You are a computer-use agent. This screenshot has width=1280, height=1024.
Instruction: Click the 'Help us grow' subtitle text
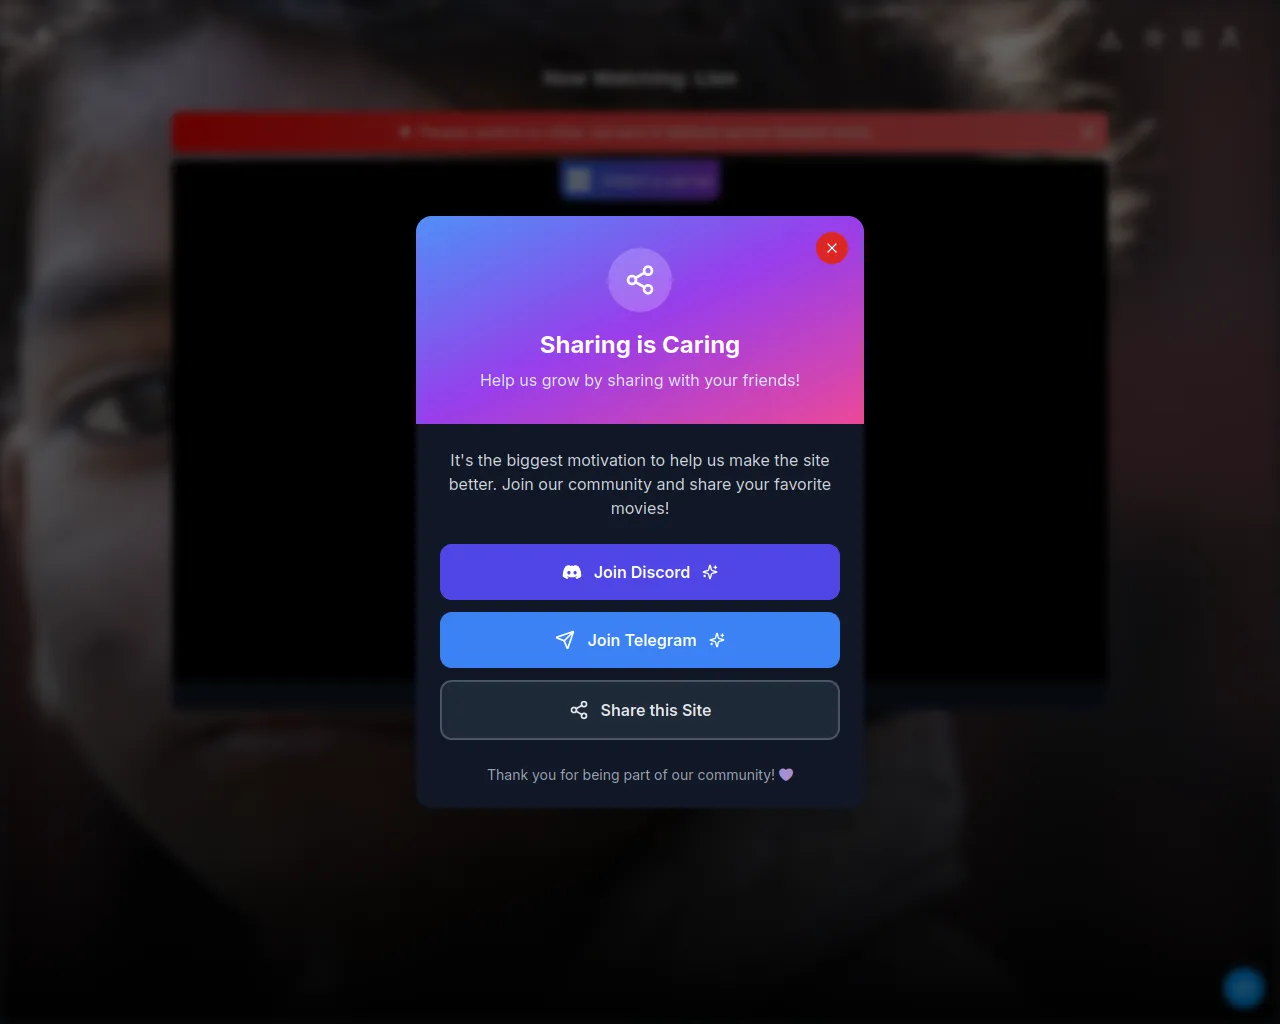click(640, 380)
